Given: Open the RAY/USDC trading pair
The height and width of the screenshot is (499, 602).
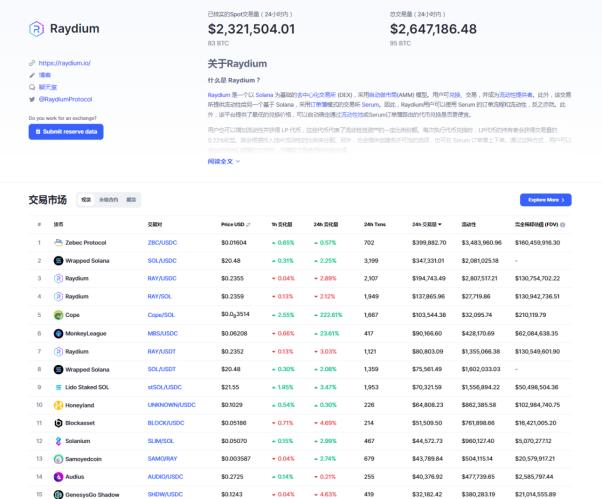Looking at the screenshot, I should pos(162,278).
